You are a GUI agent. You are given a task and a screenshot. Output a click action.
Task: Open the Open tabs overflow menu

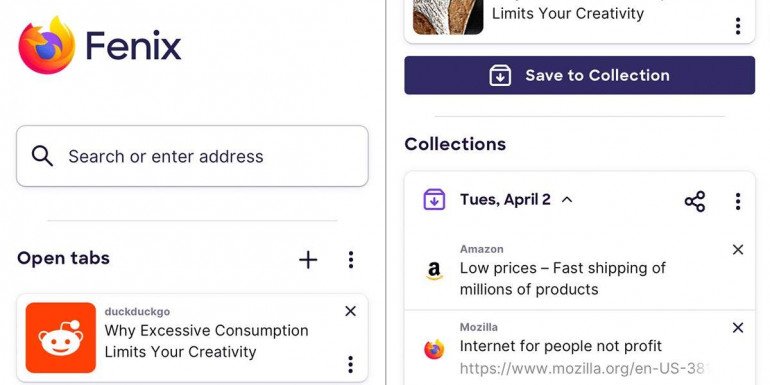click(x=351, y=260)
